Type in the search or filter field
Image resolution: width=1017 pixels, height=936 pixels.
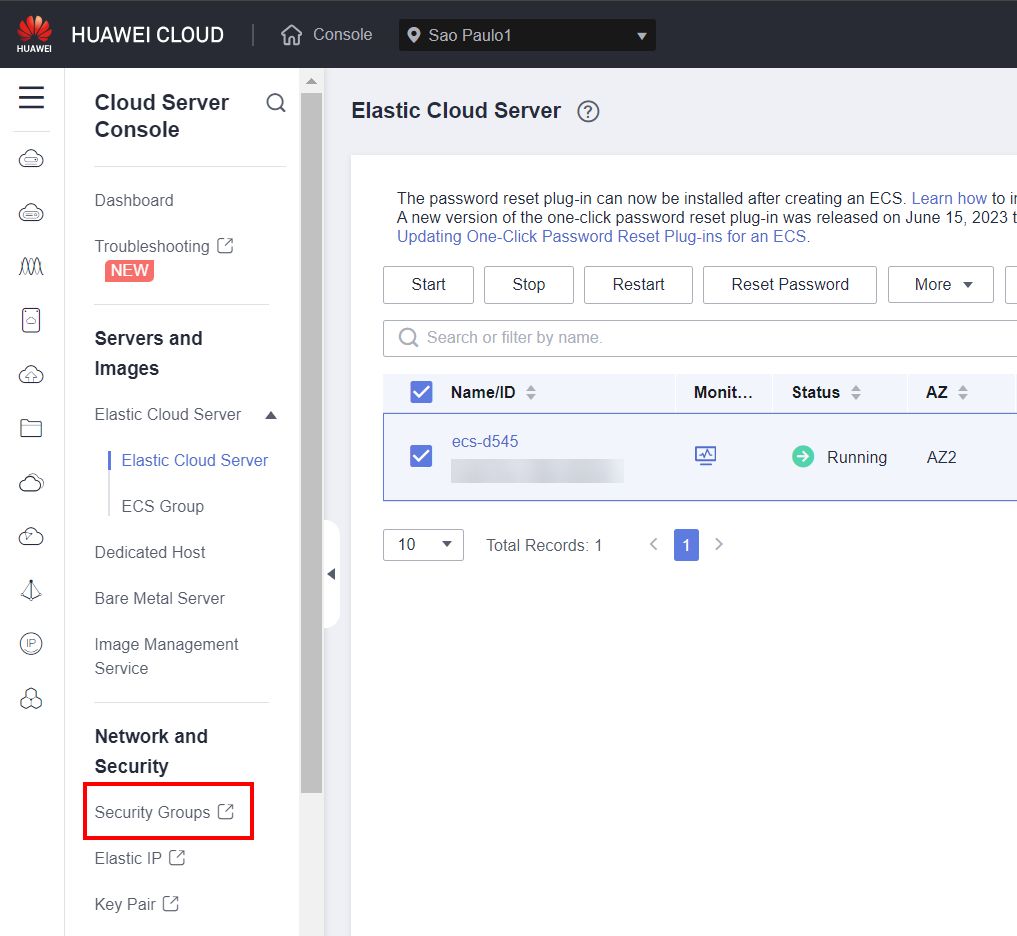click(x=600, y=337)
